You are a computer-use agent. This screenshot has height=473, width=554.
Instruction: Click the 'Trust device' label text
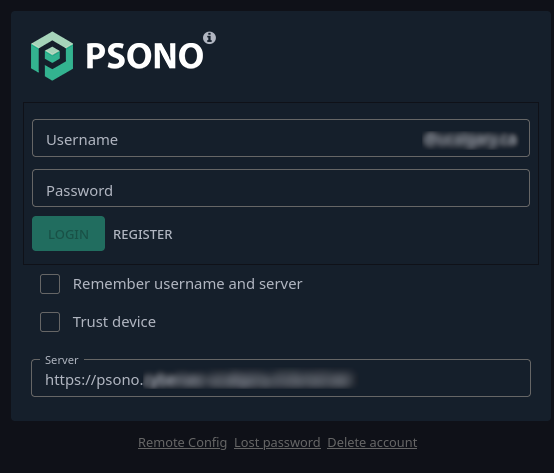point(114,322)
